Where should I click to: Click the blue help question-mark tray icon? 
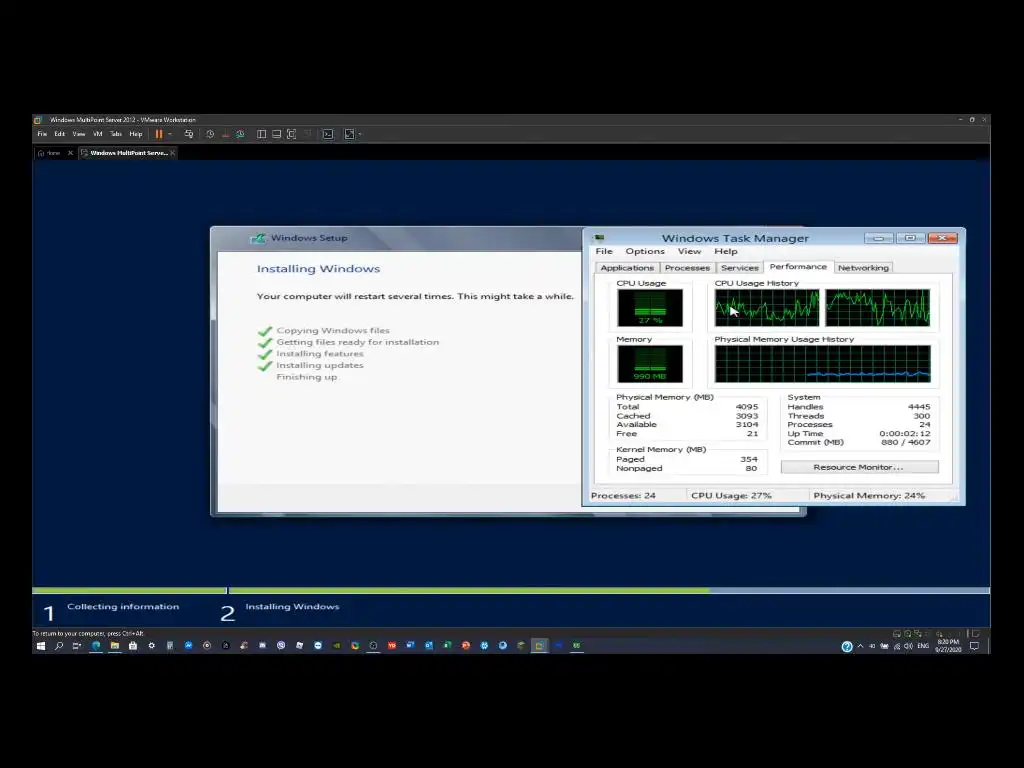coord(847,647)
